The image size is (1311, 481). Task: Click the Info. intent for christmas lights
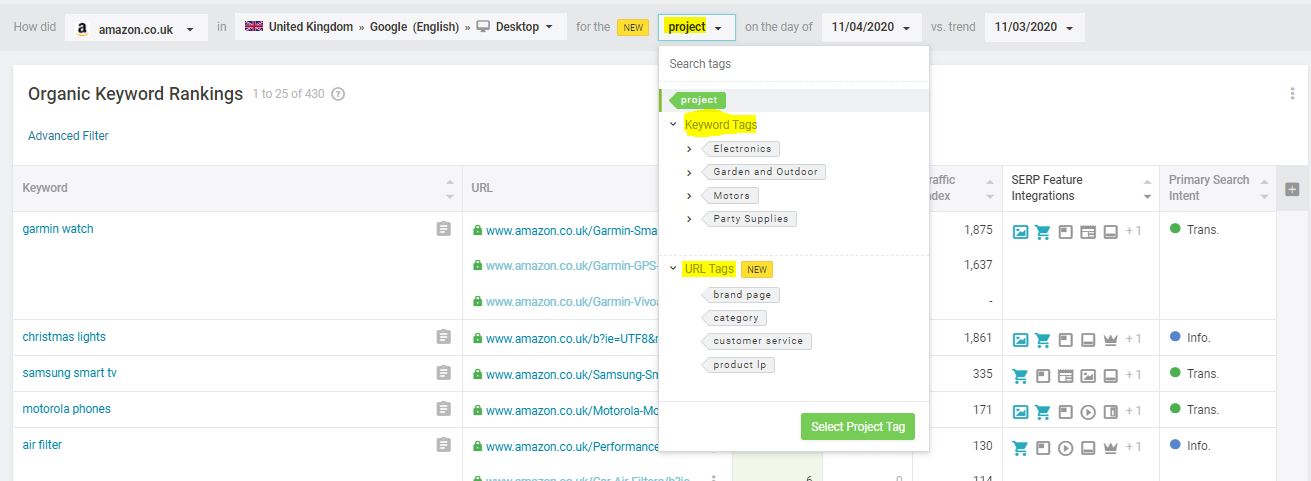tap(1190, 337)
